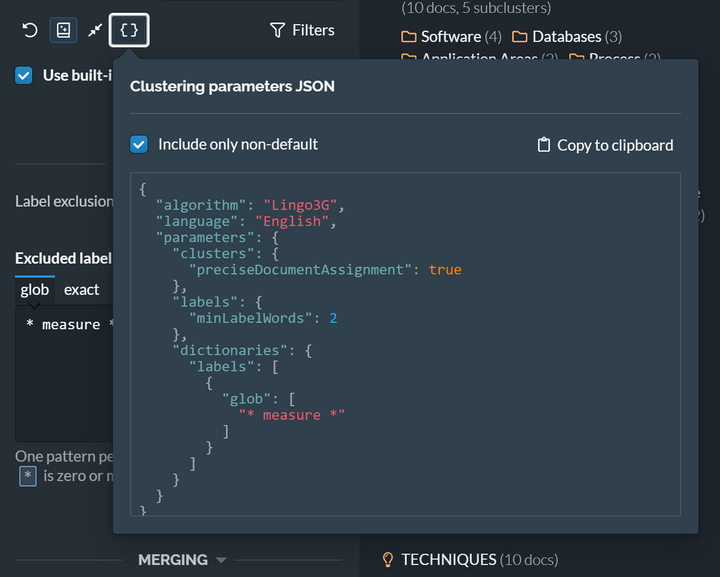Click the "English" language value

pos(292,221)
